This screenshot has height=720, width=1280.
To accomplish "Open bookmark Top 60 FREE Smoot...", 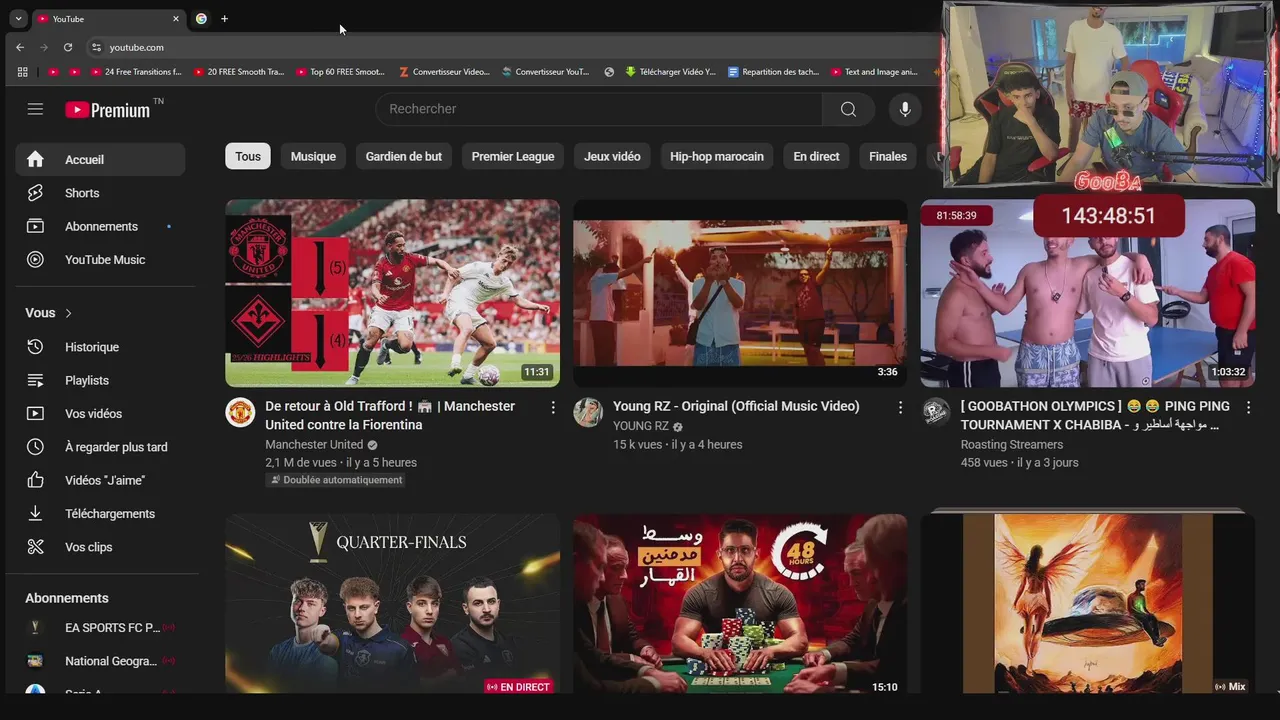I will click(341, 72).
